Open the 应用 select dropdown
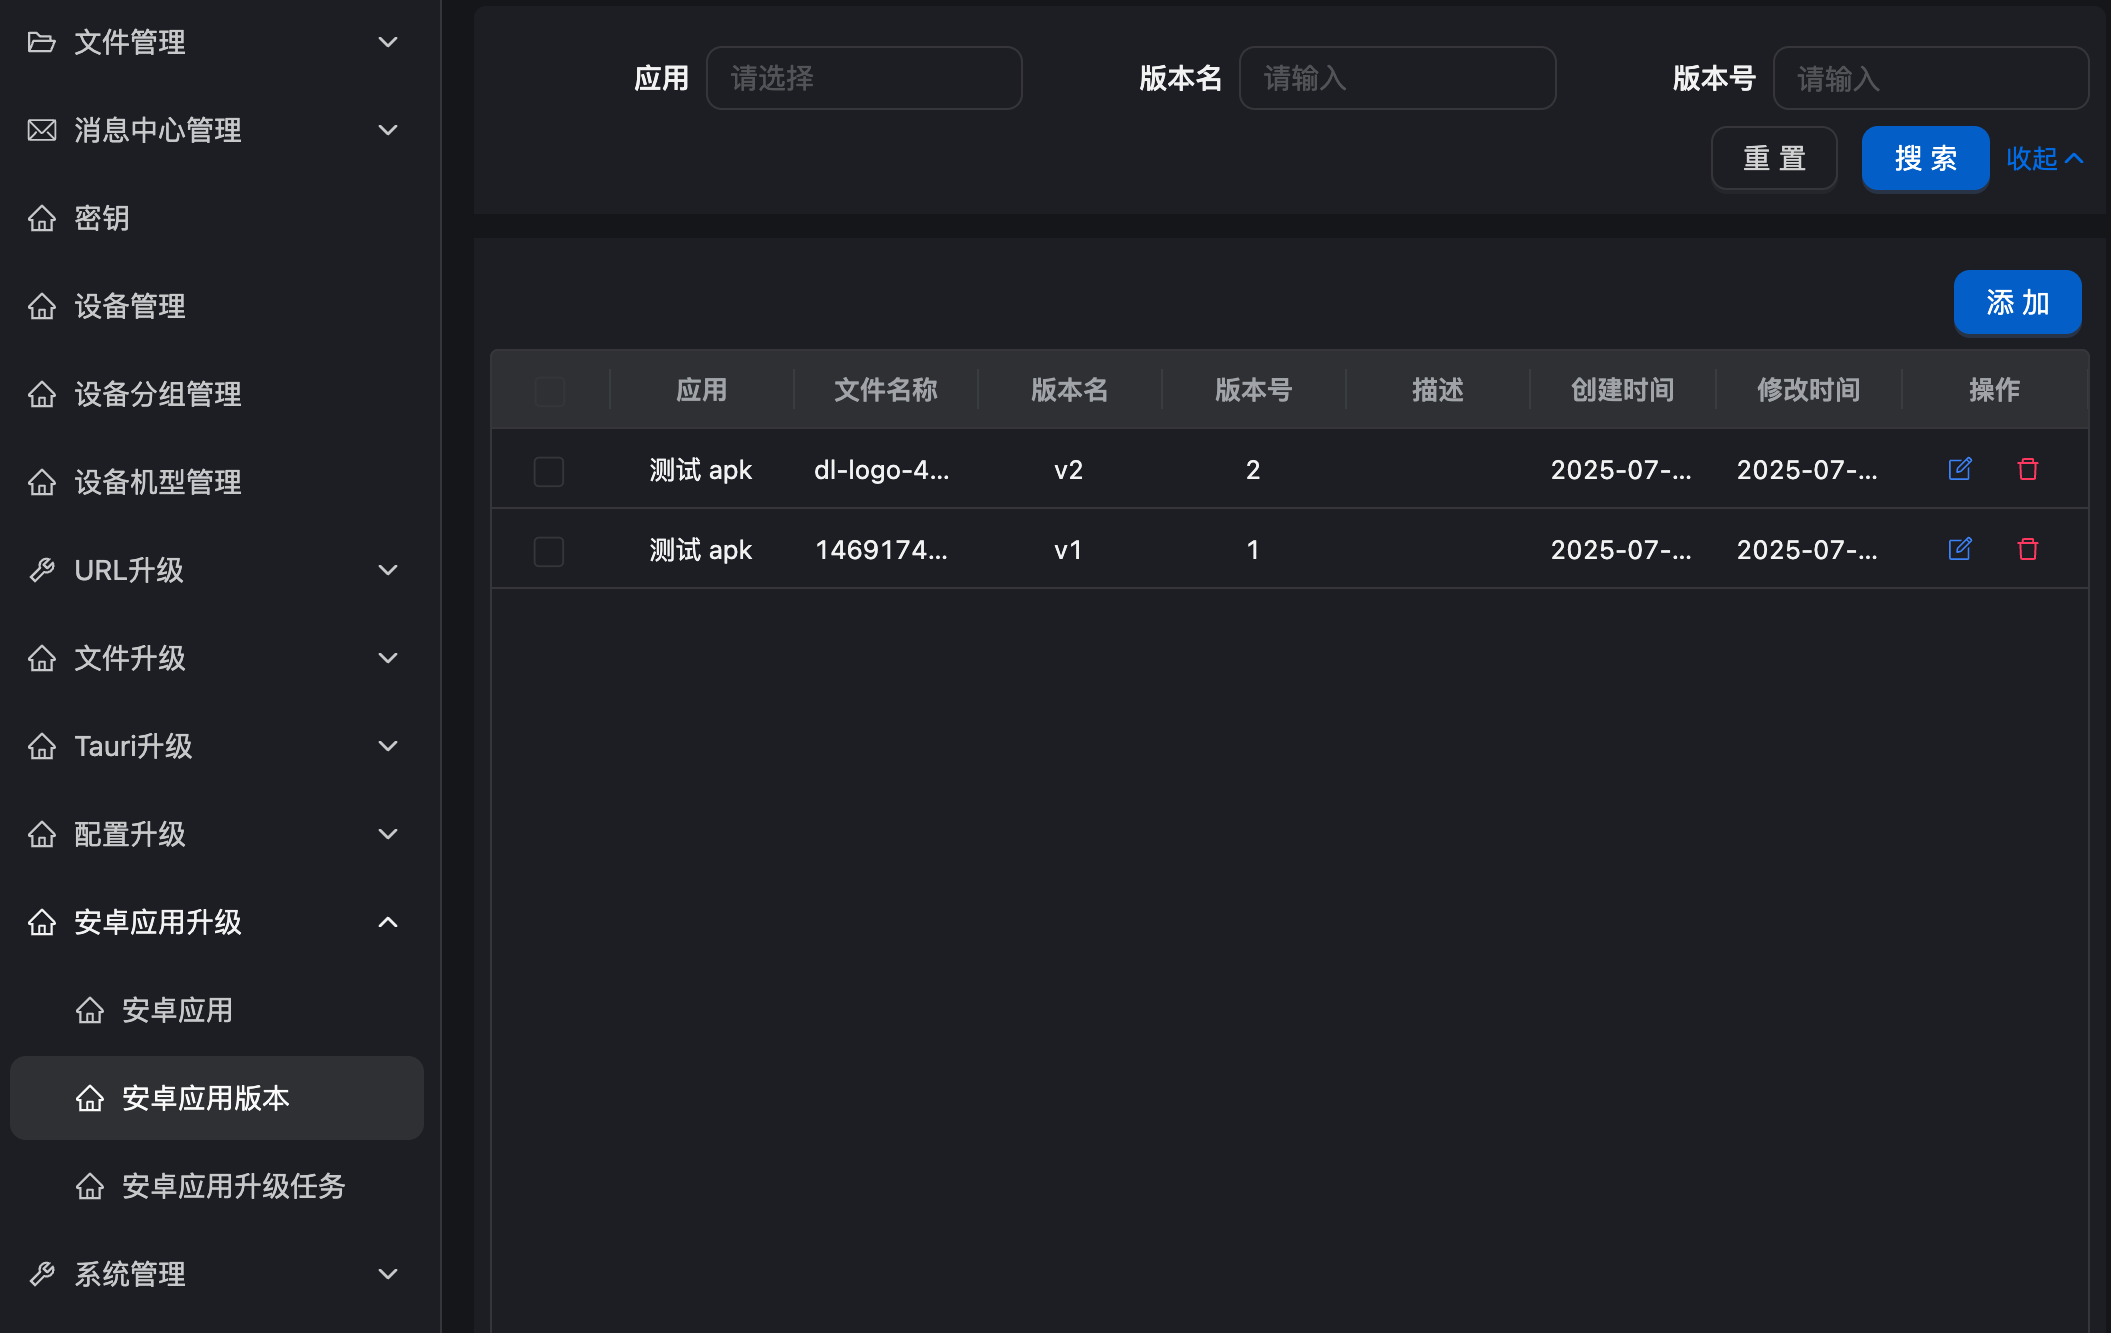The height and width of the screenshot is (1334, 2112). coord(864,78)
